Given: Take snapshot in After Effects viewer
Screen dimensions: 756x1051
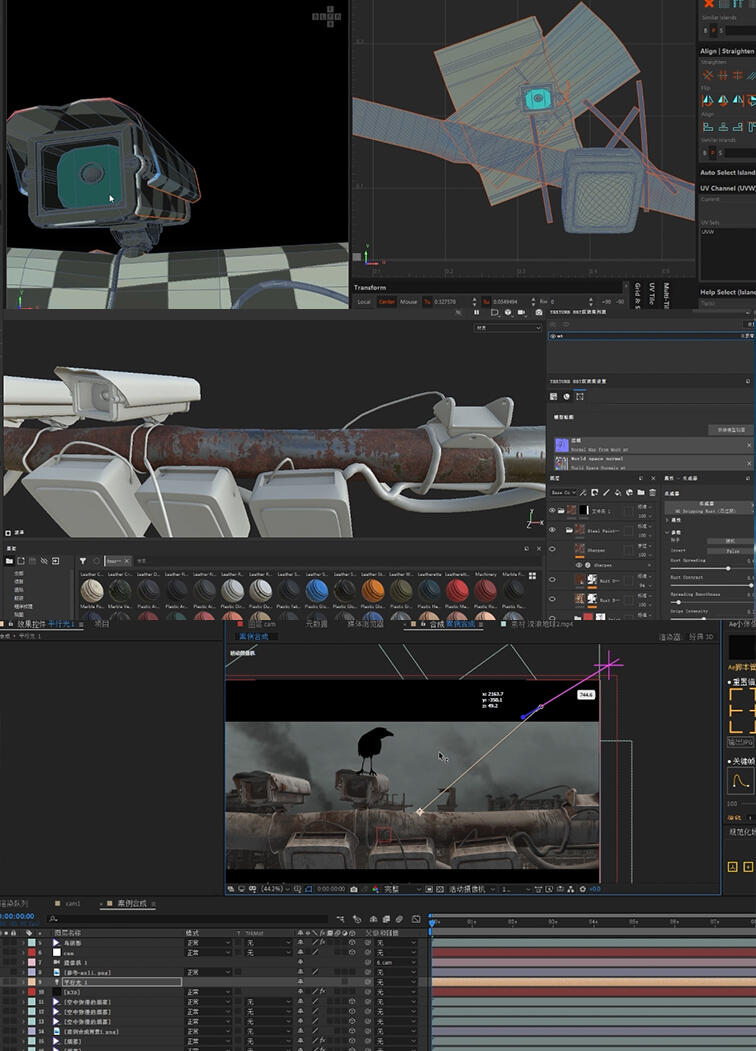Looking at the screenshot, I should pyautogui.click(x=353, y=889).
